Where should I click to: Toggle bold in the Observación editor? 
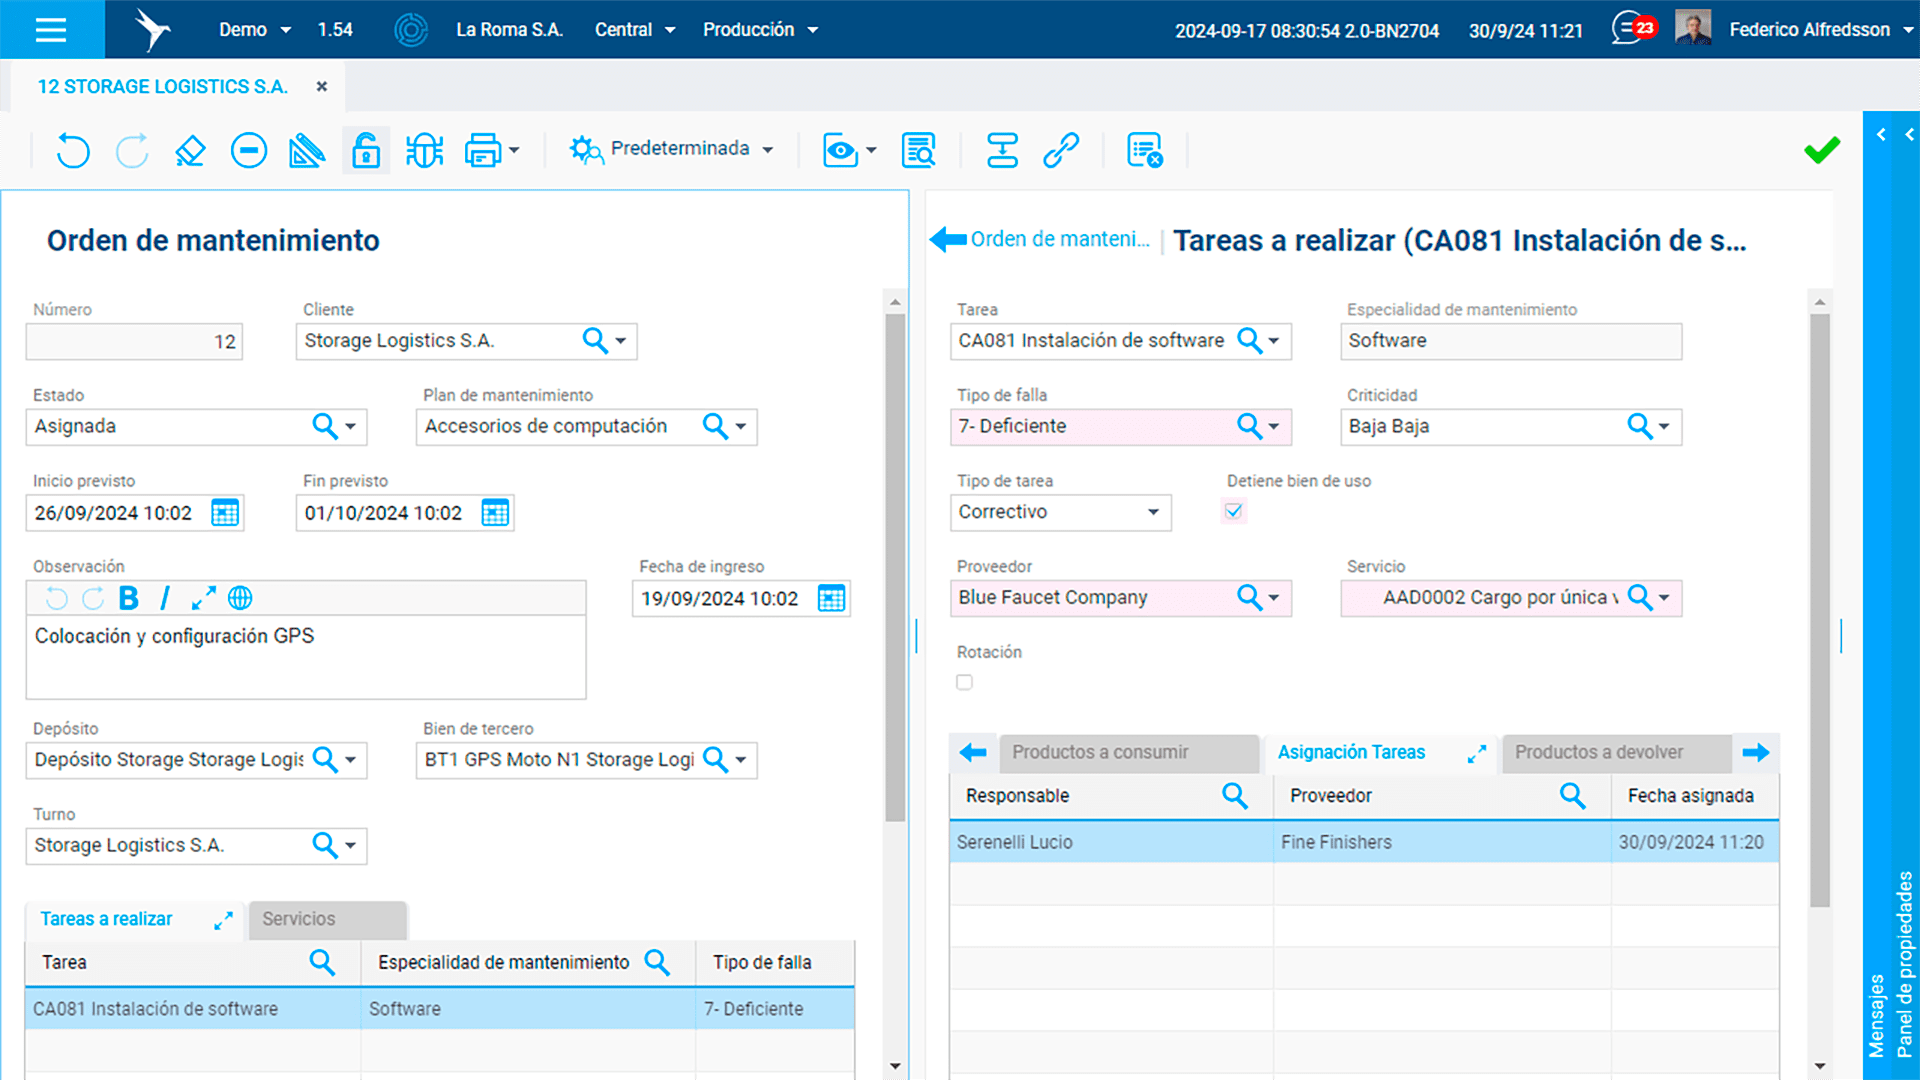129,598
